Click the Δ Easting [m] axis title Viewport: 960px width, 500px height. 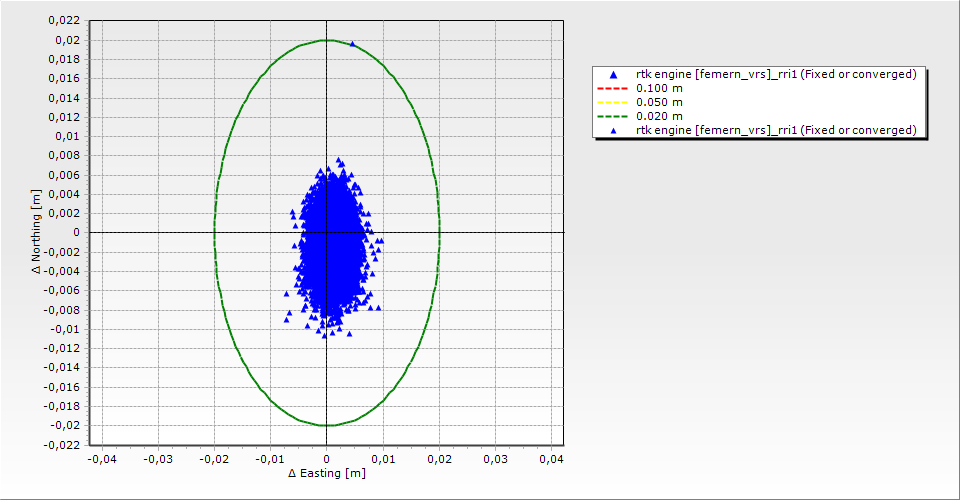[326, 473]
